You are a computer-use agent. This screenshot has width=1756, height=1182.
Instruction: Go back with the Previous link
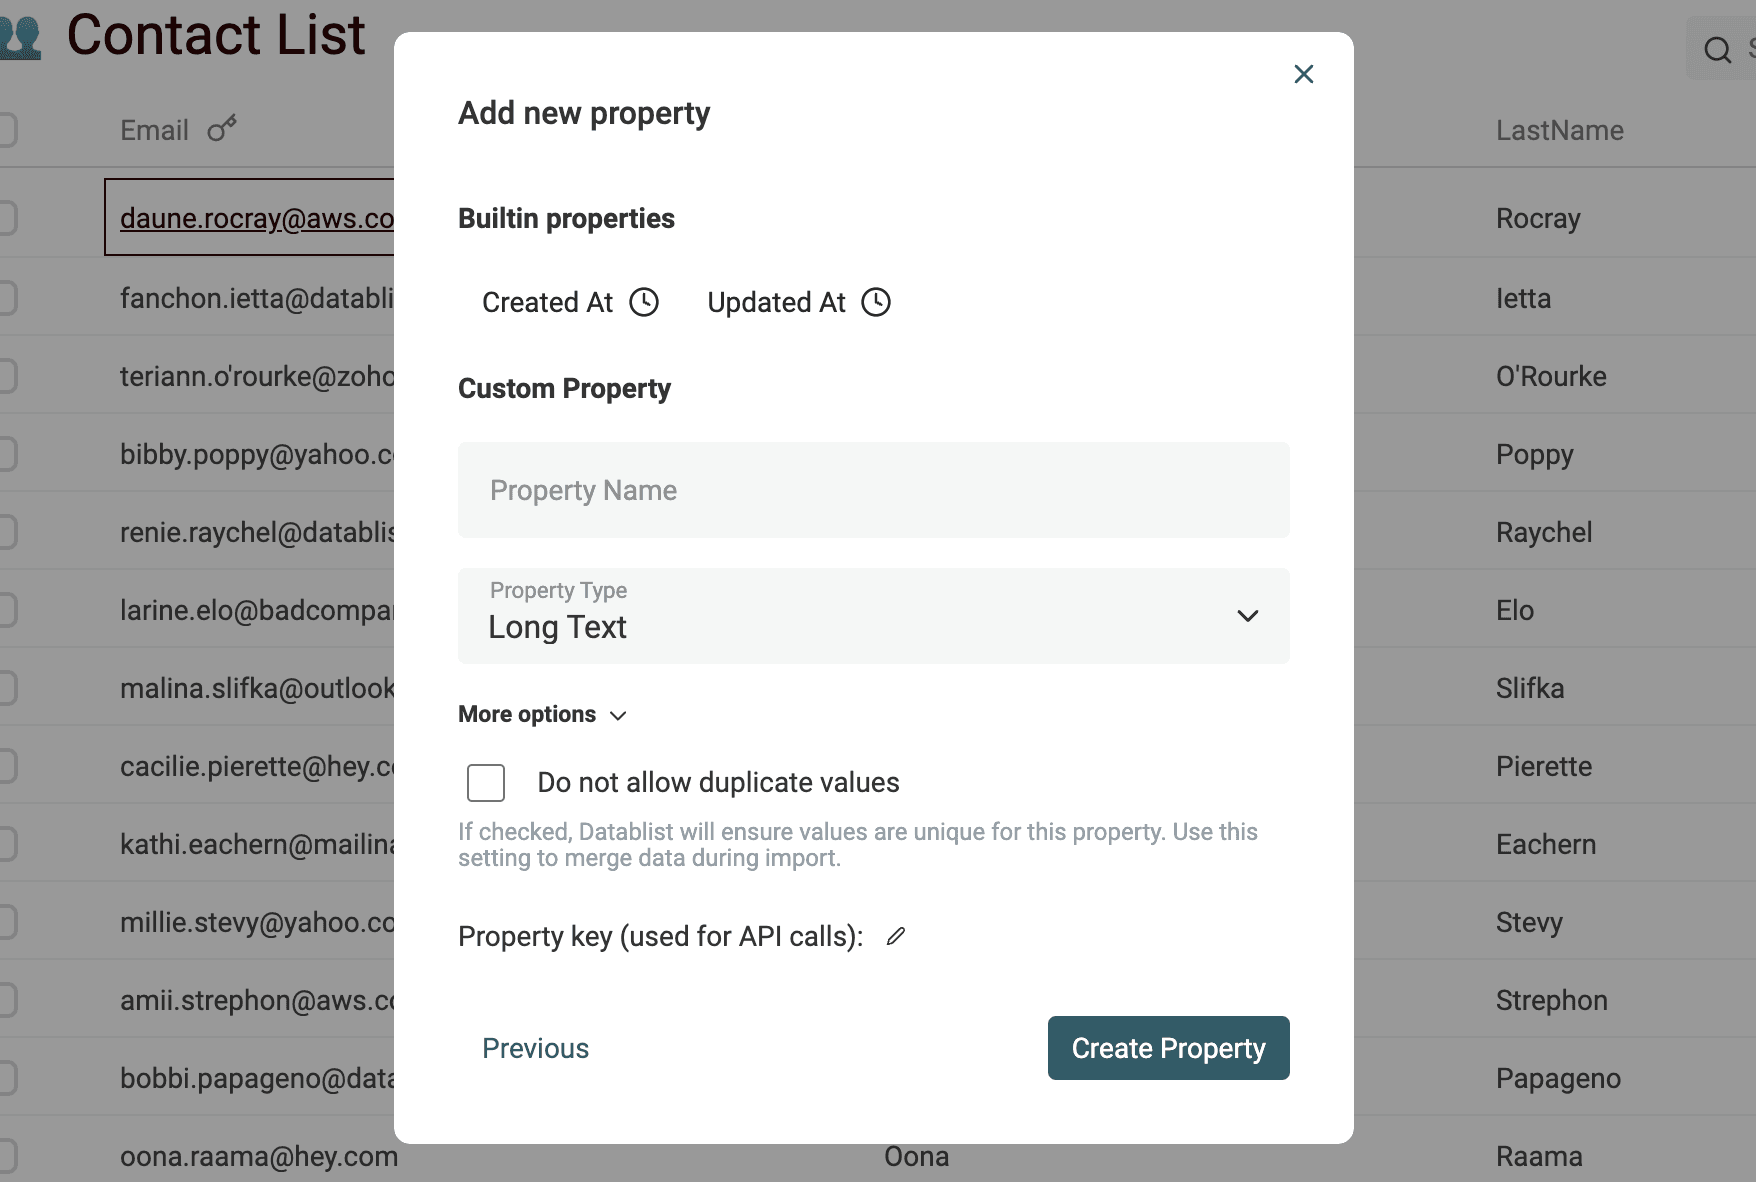coord(535,1048)
